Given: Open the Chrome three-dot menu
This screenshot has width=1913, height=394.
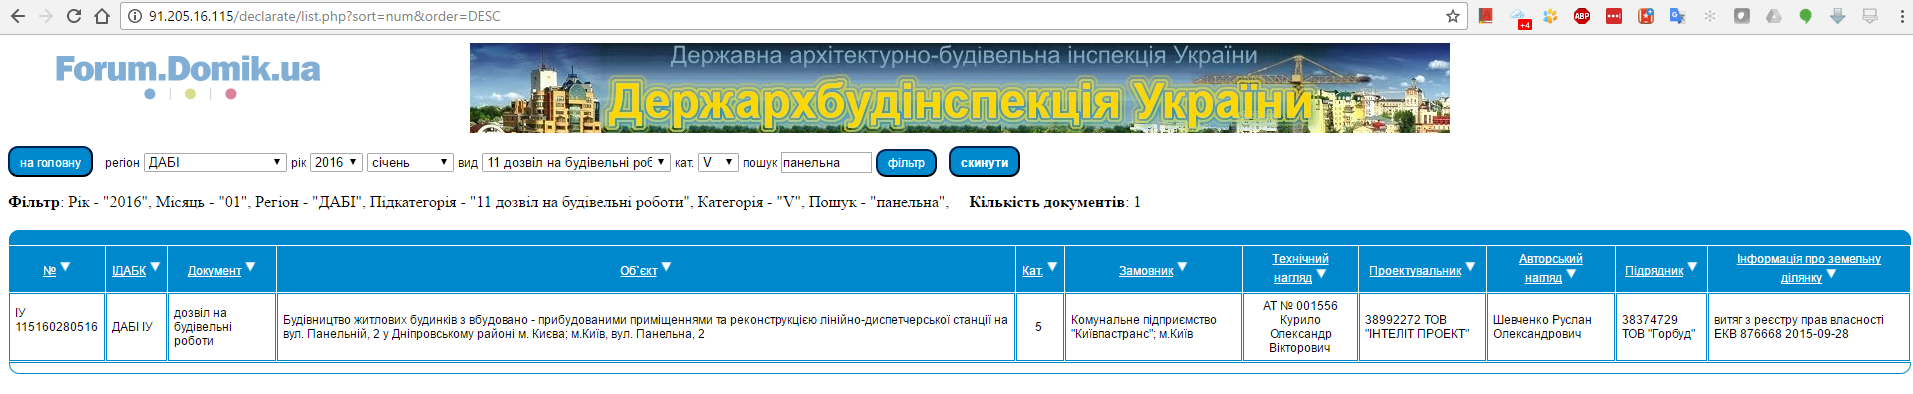Looking at the screenshot, I should (x=1901, y=16).
